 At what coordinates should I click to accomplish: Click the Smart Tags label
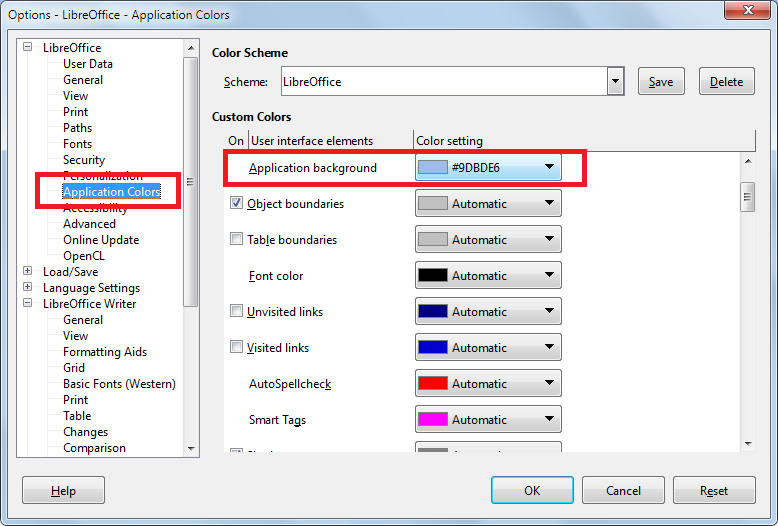pos(277,420)
